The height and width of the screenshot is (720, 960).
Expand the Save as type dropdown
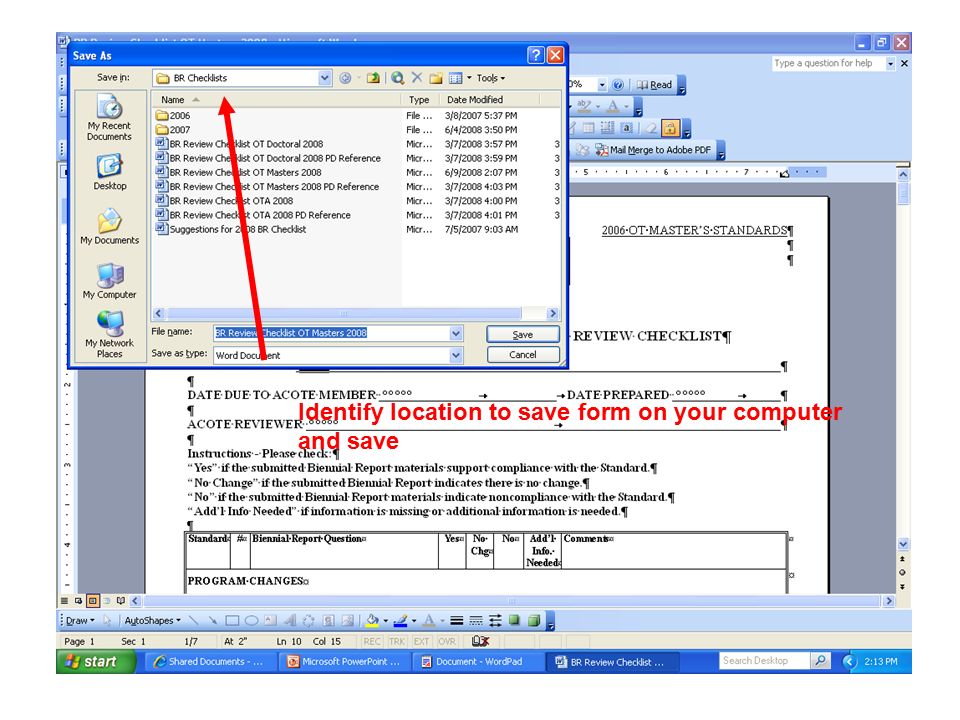[456, 355]
